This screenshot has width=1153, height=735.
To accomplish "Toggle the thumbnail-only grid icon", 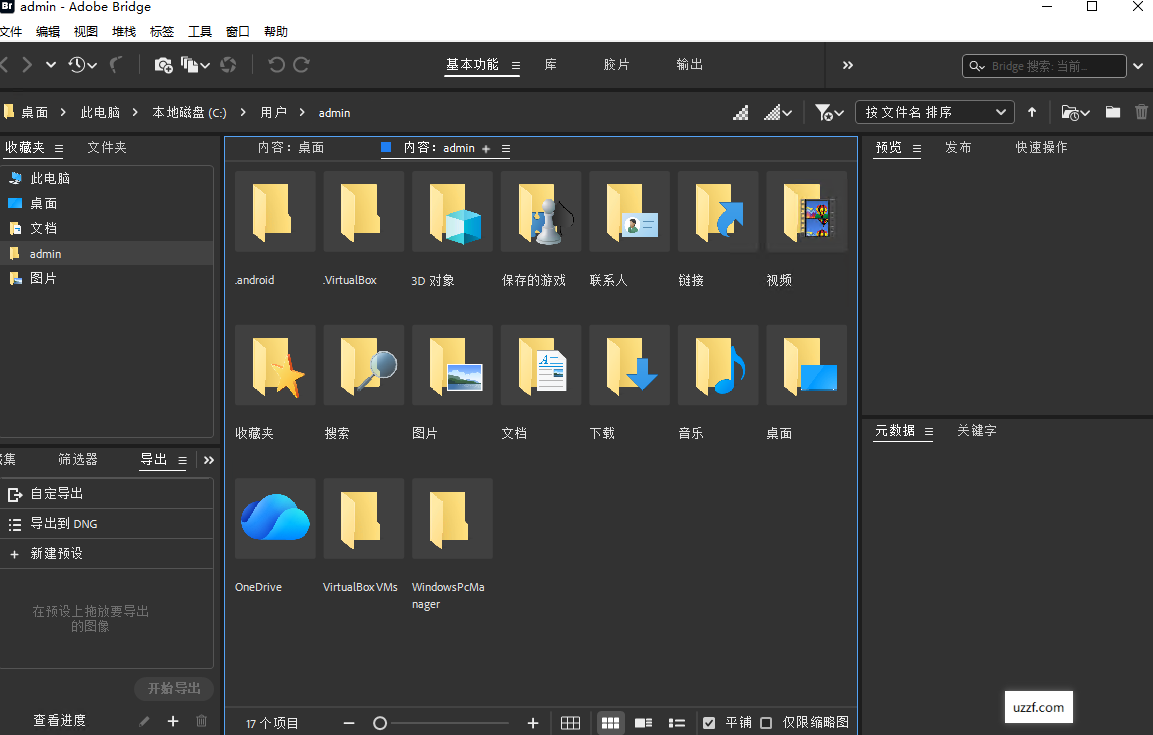I will click(x=571, y=722).
